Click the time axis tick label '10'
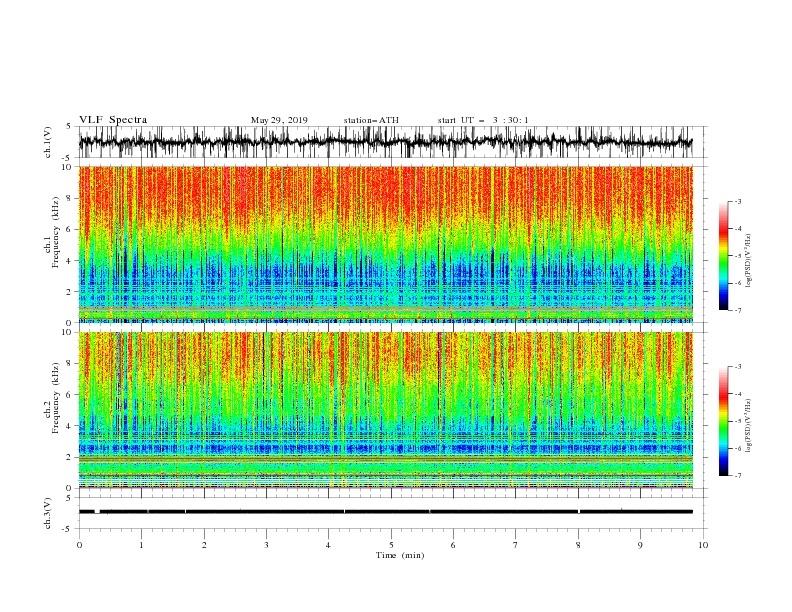Image resolution: width=792 pixels, height=612 pixels. click(703, 545)
